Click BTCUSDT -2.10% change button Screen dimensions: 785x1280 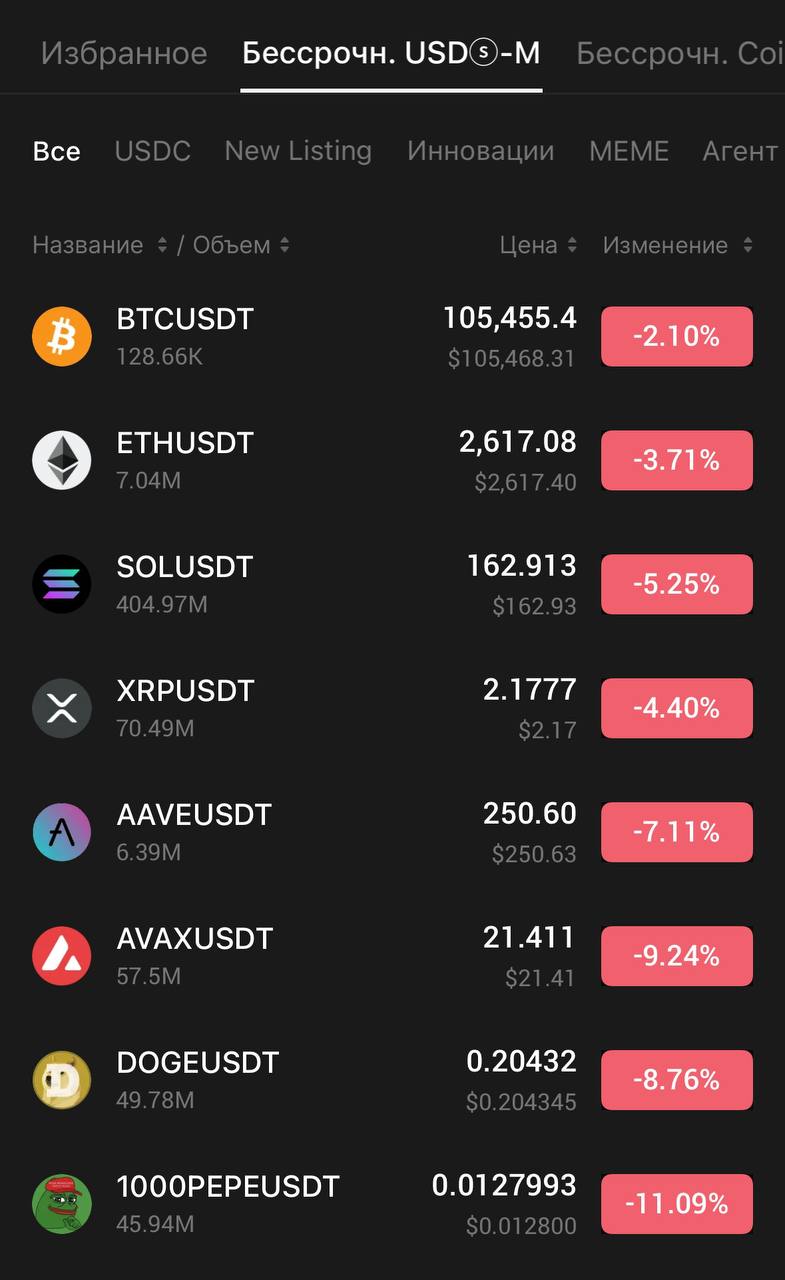point(677,336)
